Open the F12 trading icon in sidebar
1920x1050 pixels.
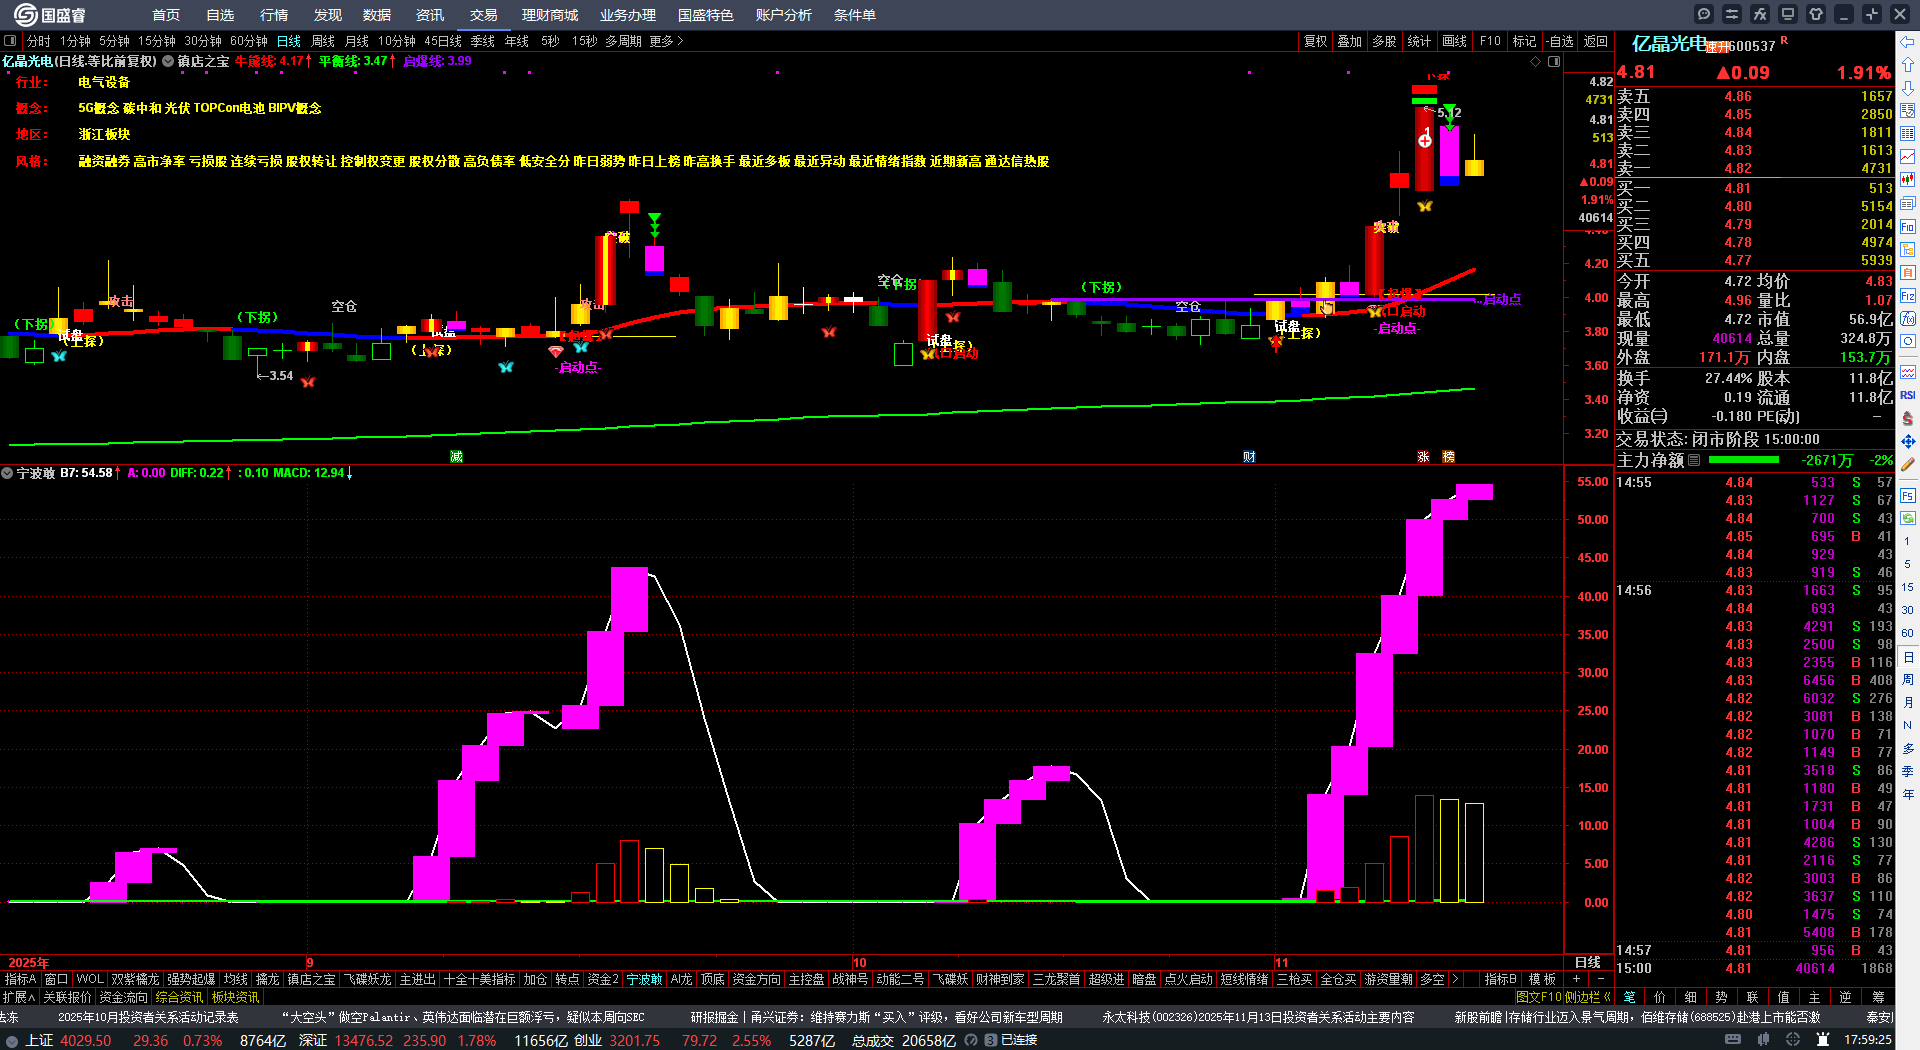(1908, 296)
